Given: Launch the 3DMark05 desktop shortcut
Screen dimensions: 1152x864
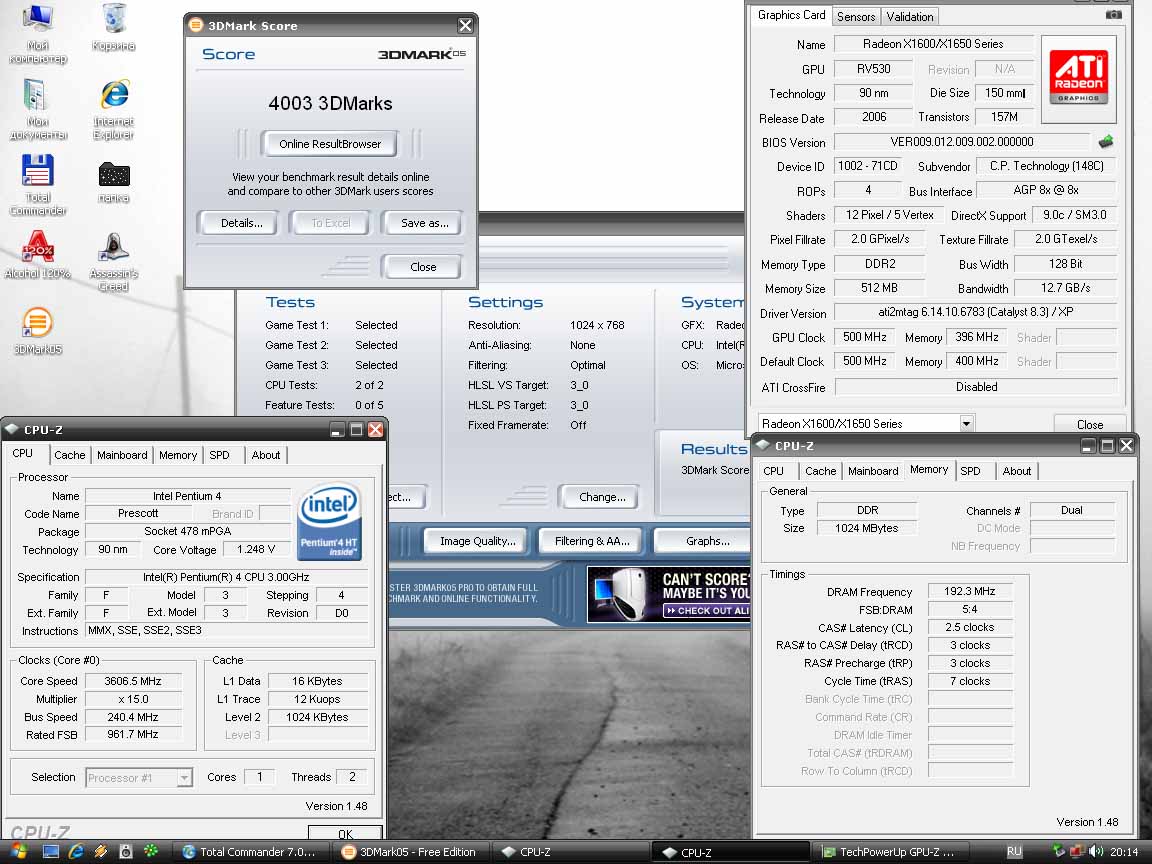Looking at the screenshot, I should (37, 331).
